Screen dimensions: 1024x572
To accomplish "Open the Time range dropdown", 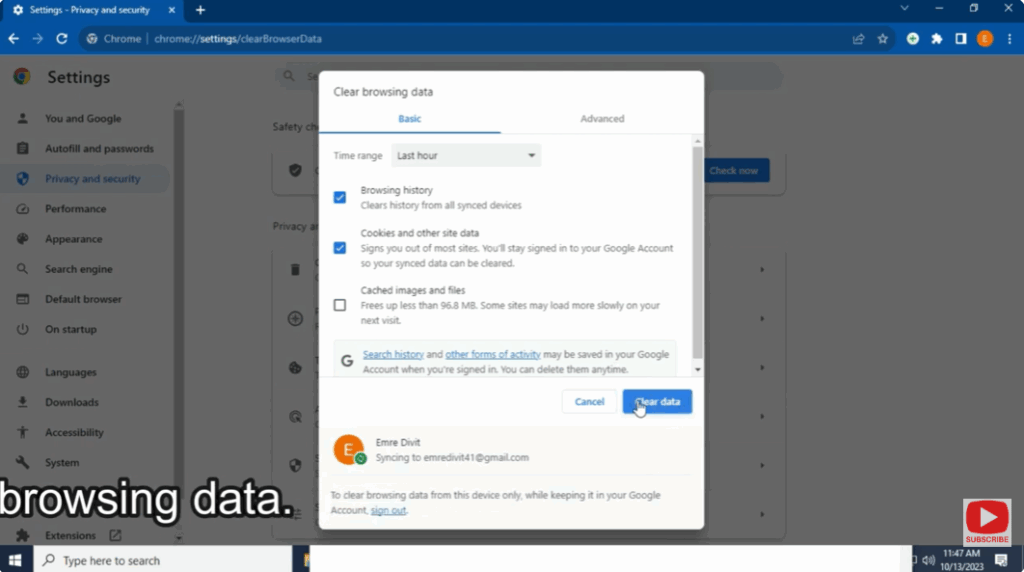I will (x=466, y=155).
